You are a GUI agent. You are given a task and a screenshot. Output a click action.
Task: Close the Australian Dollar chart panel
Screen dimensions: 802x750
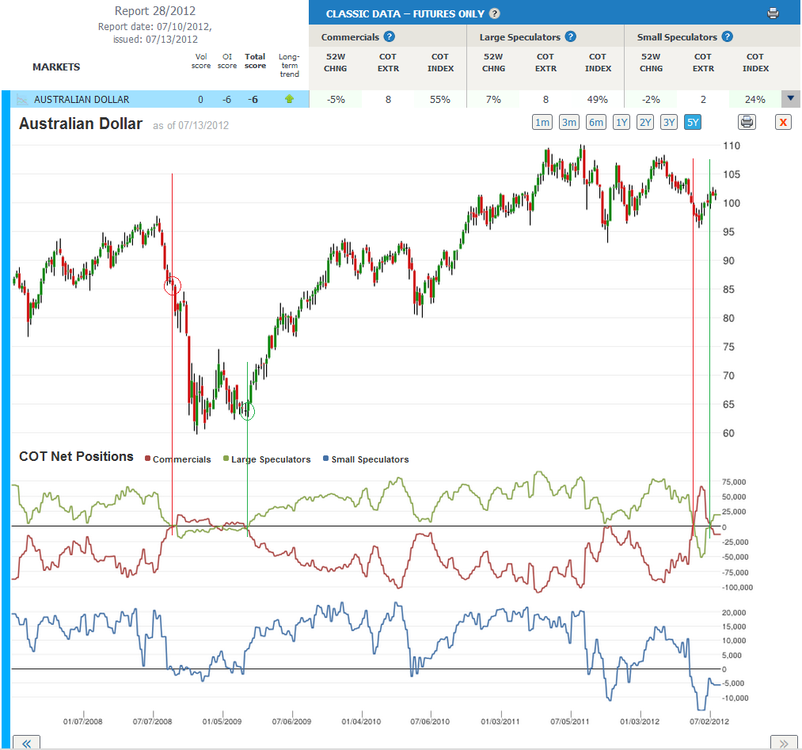pyautogui.click(x=783, y=122)
